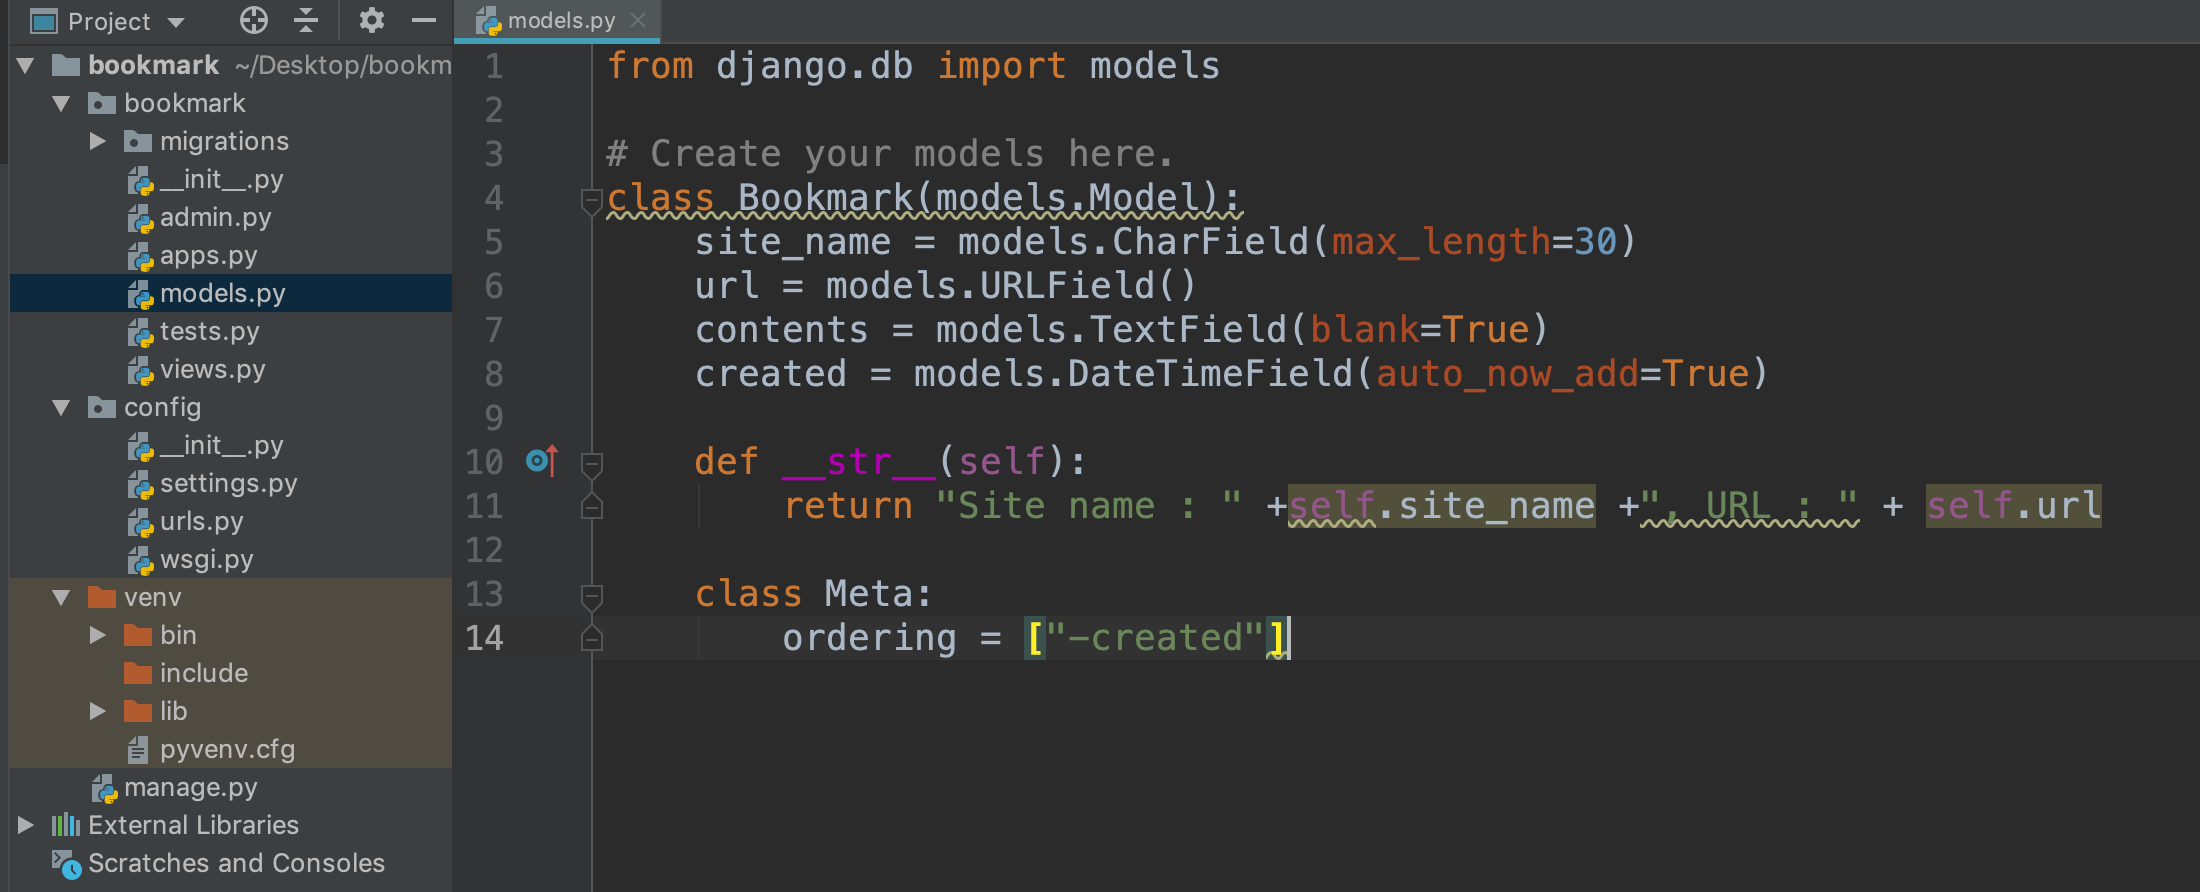Open admin.py in the project tree
The height and width of the screenshot is (892, 2200).
click(x=215, y=217)
